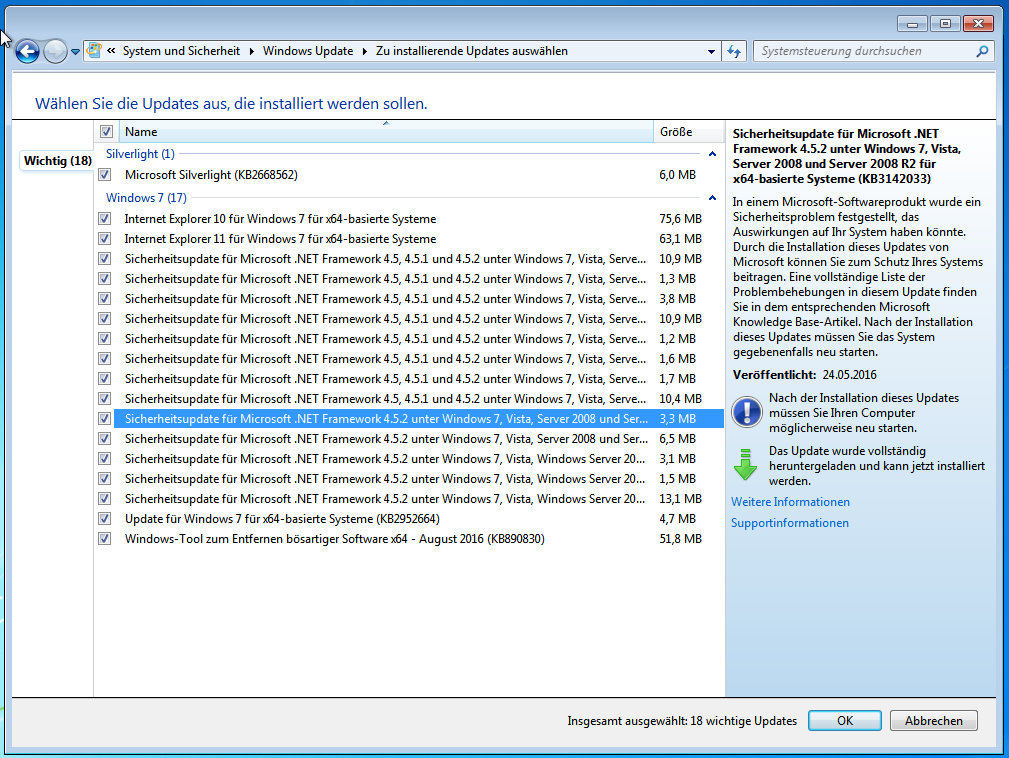Collapse the Windows 7 (17) group
Image resolution: width=1009 pixels, height=758 pixels.
point(712,198)
